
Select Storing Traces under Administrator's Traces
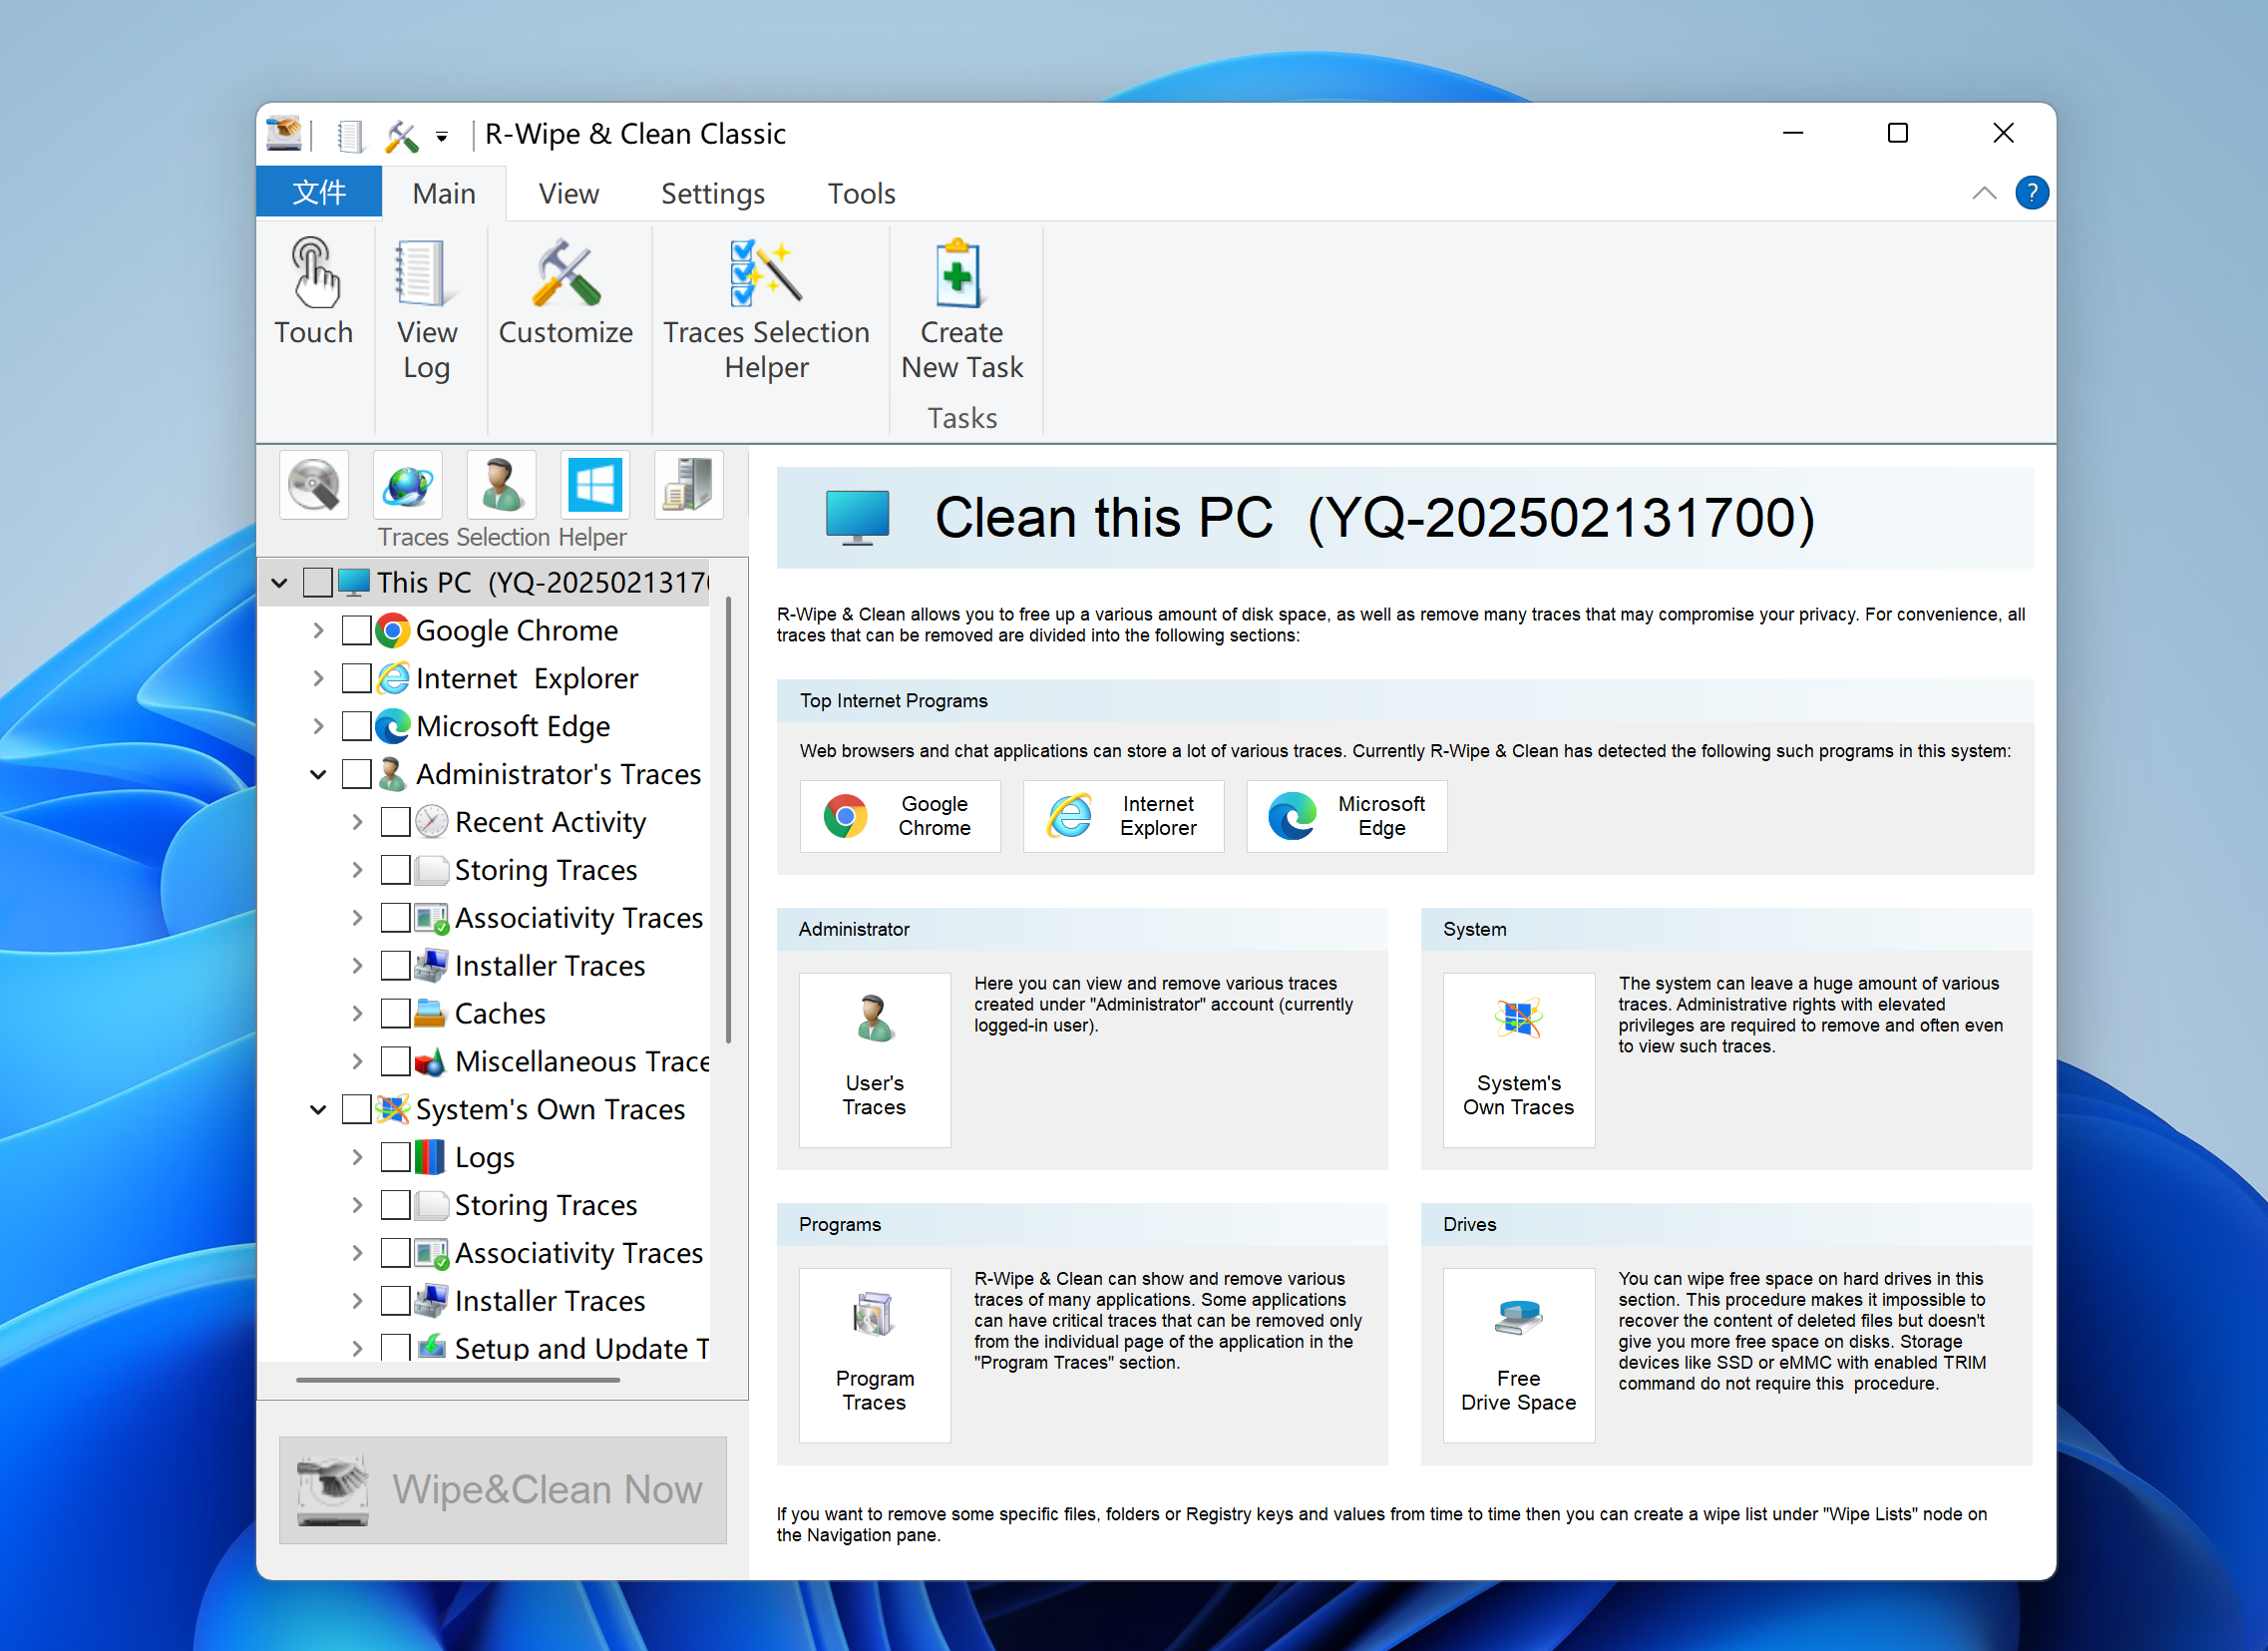pos(546,871)
